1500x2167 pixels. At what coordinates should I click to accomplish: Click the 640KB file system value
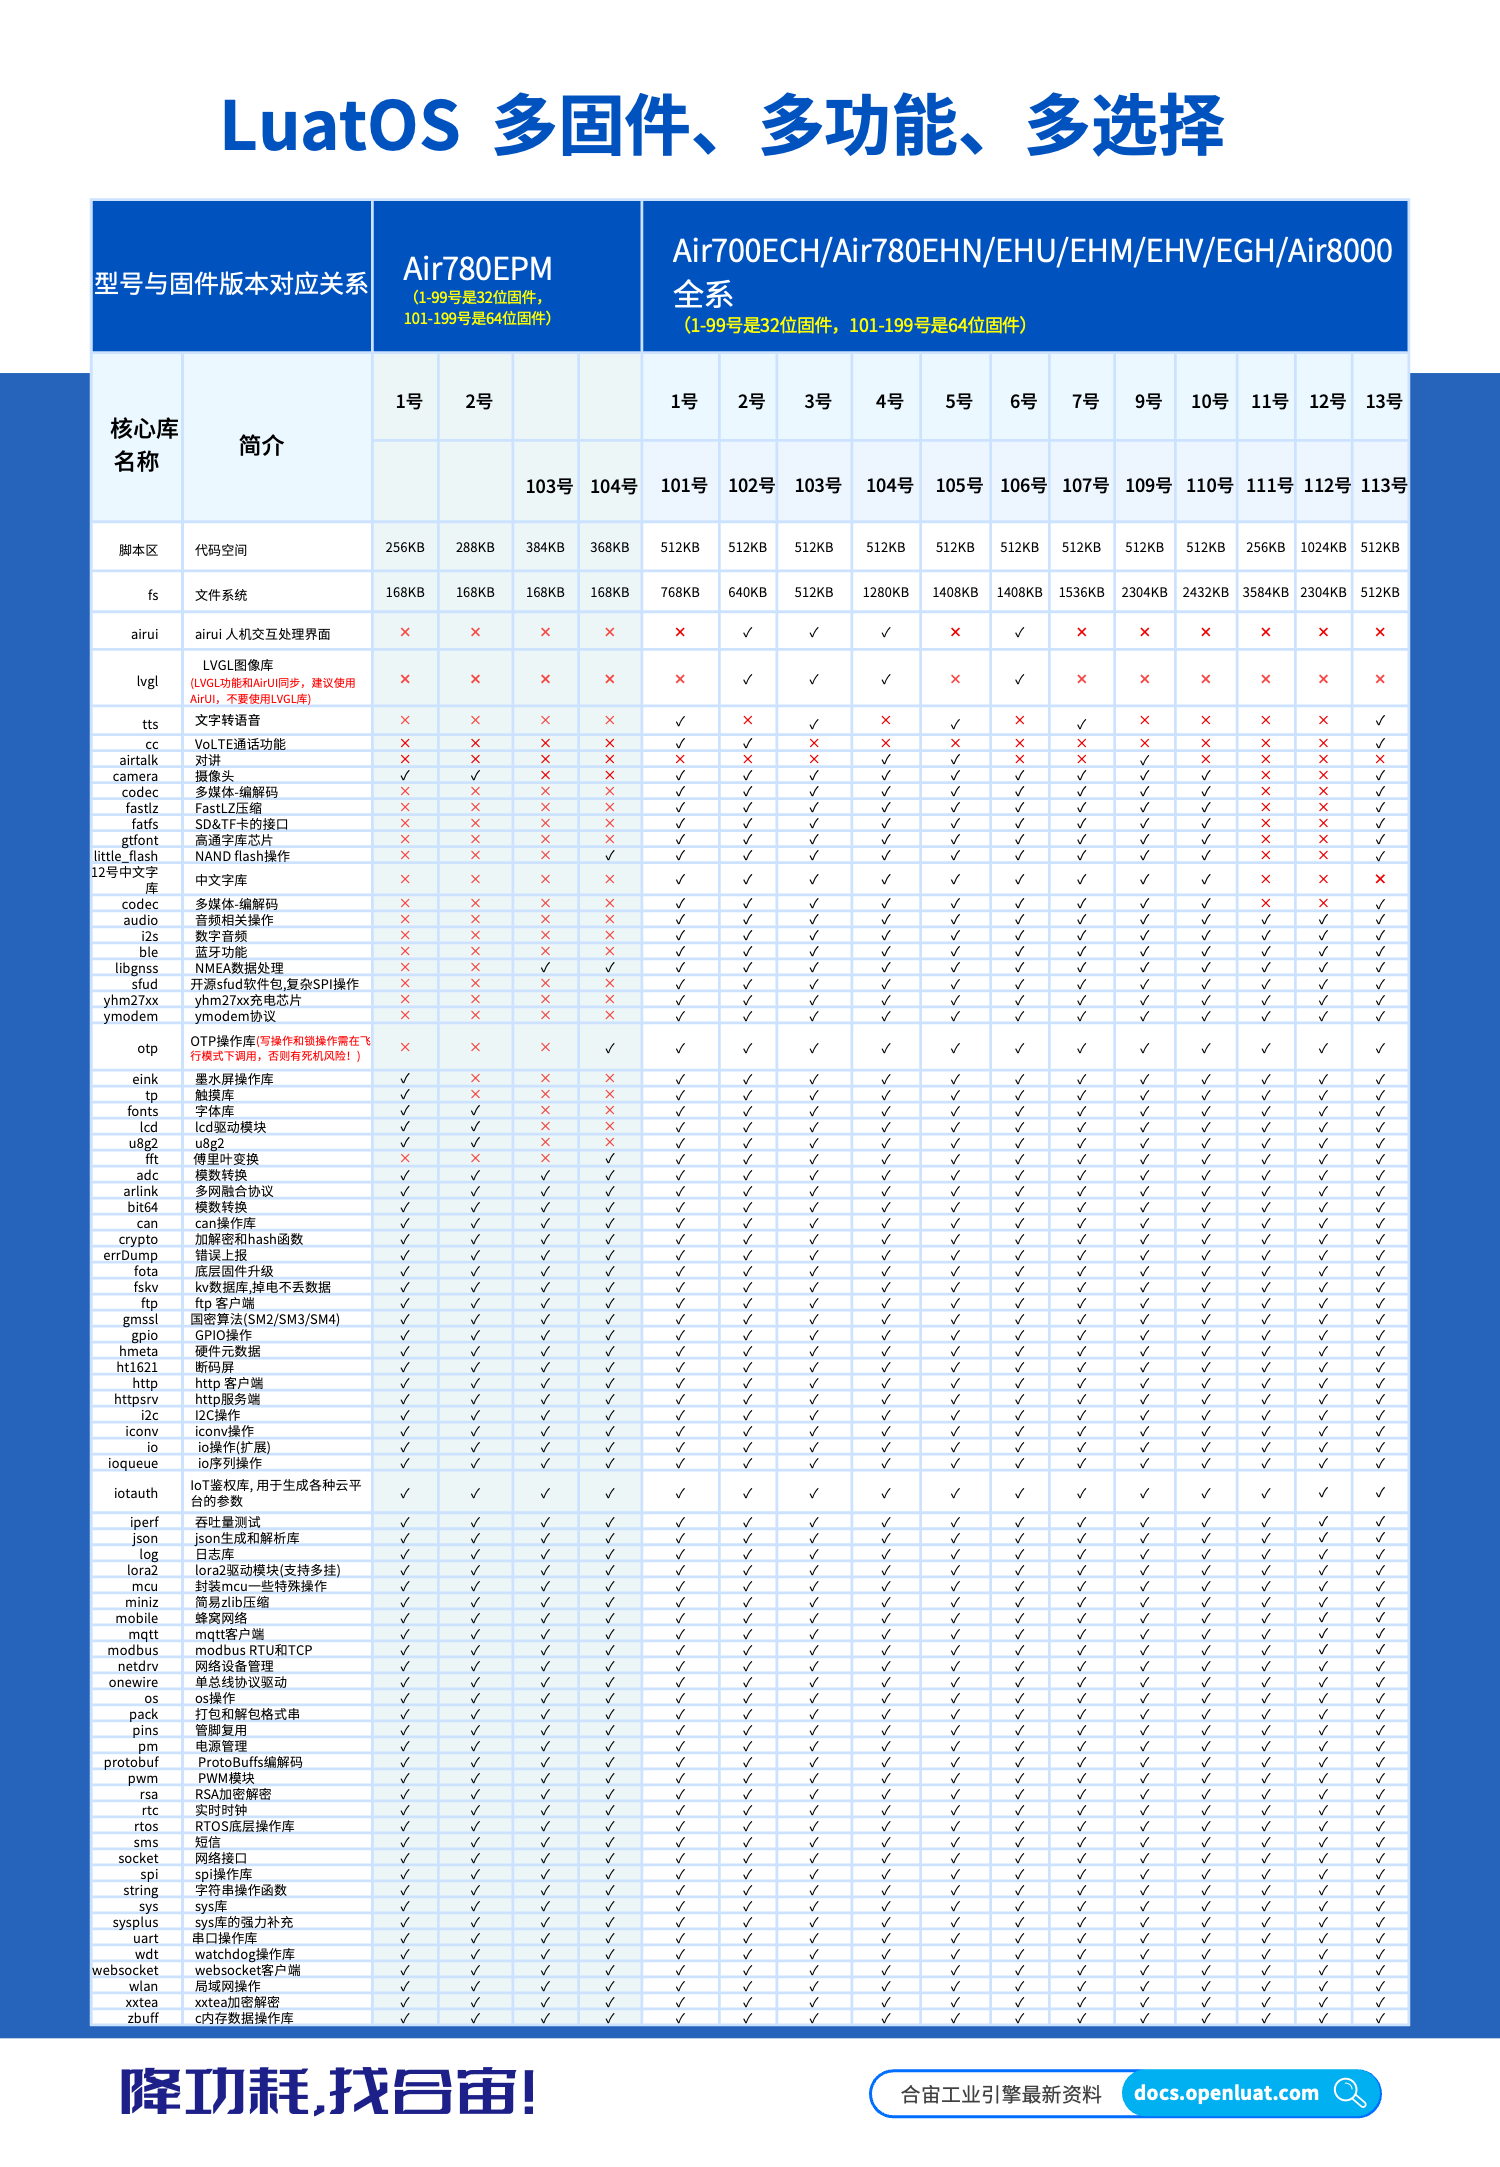pyautogui.click(x=747, y=592)
